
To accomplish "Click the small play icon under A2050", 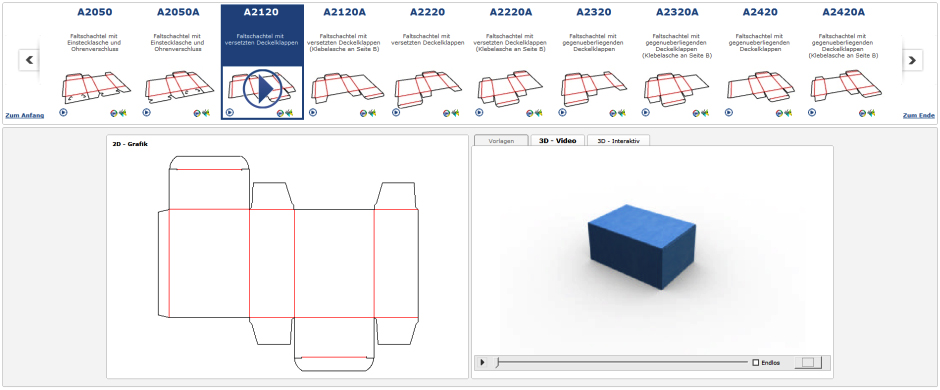I will point(64,112).
